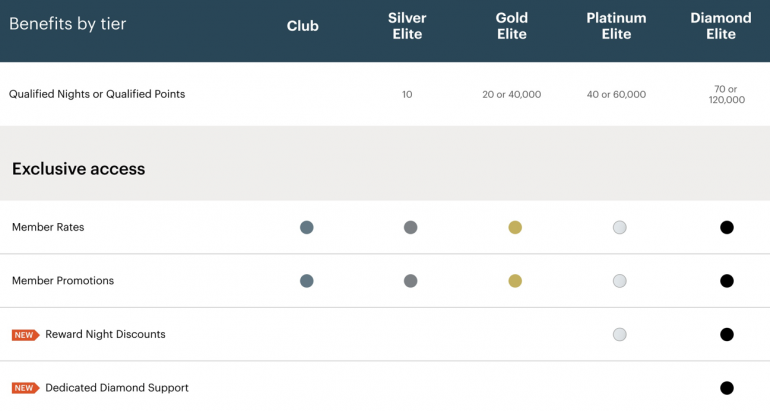Select the Silver Elite tier header
The image size is (770, 411).
[407, 26]
